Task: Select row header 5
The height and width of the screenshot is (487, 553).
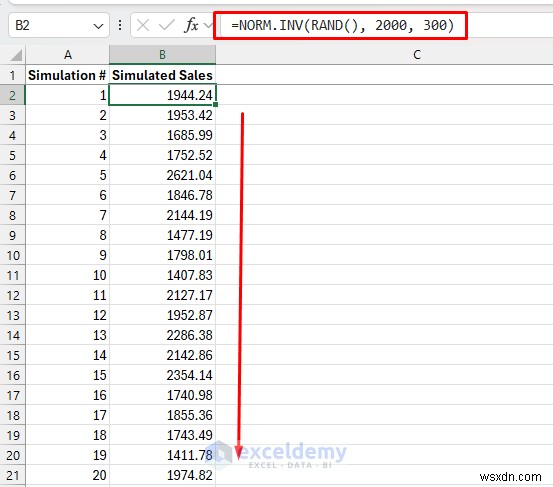Action: 12,155
